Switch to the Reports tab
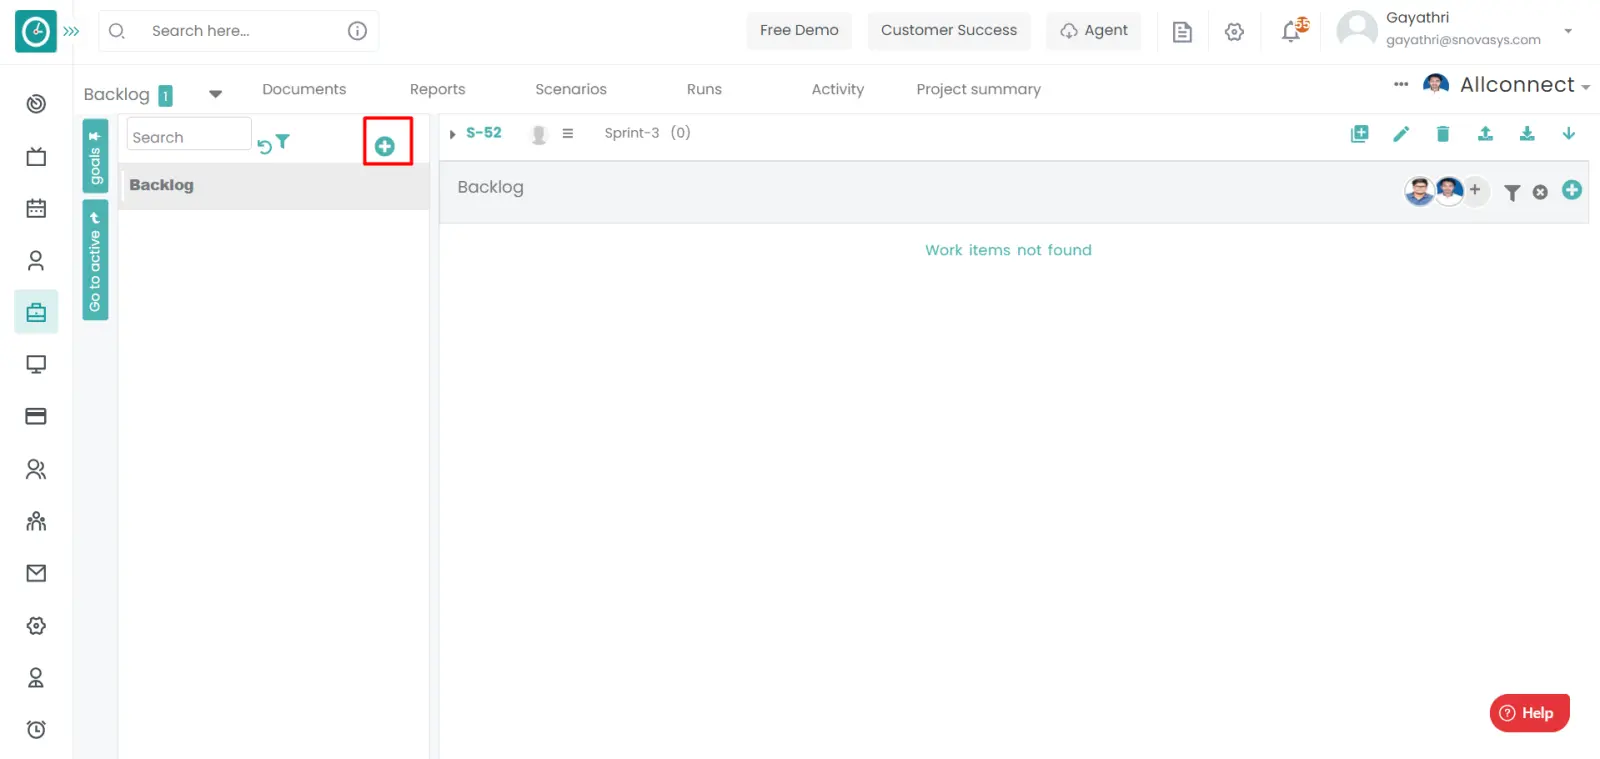Viewport: 1600px width, 759px height. (x=437, y=89)
